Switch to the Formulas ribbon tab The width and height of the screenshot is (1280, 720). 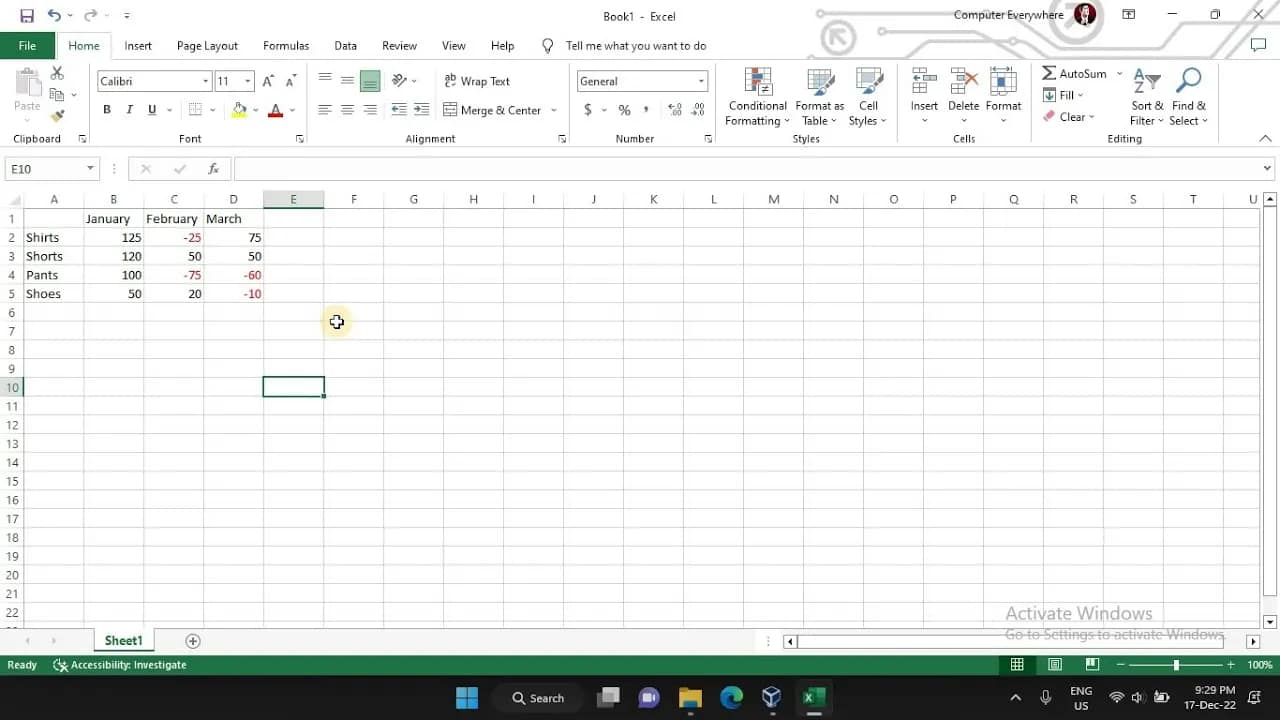click(x=286, y=45)
